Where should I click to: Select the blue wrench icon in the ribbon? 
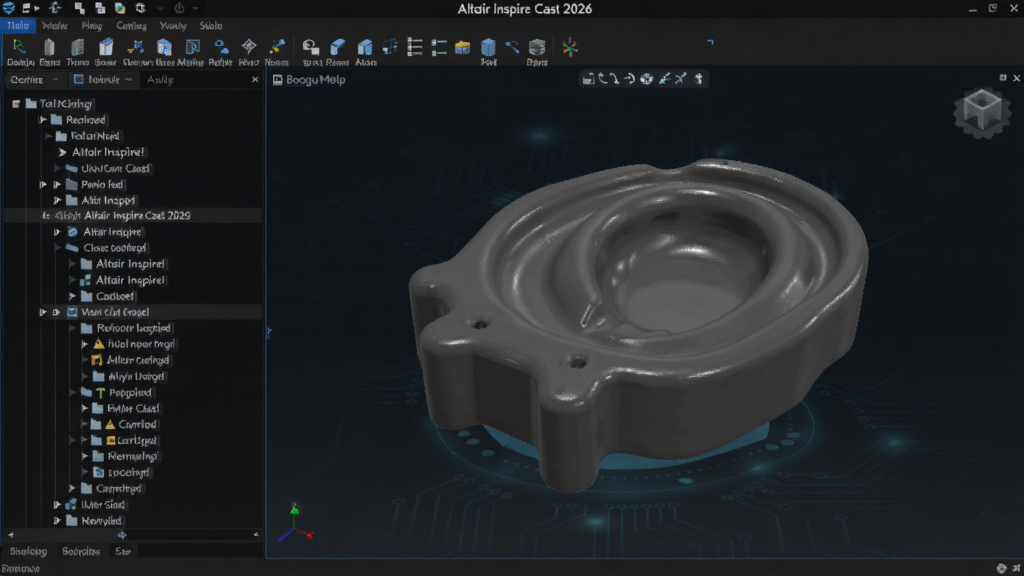click(512, 47)
